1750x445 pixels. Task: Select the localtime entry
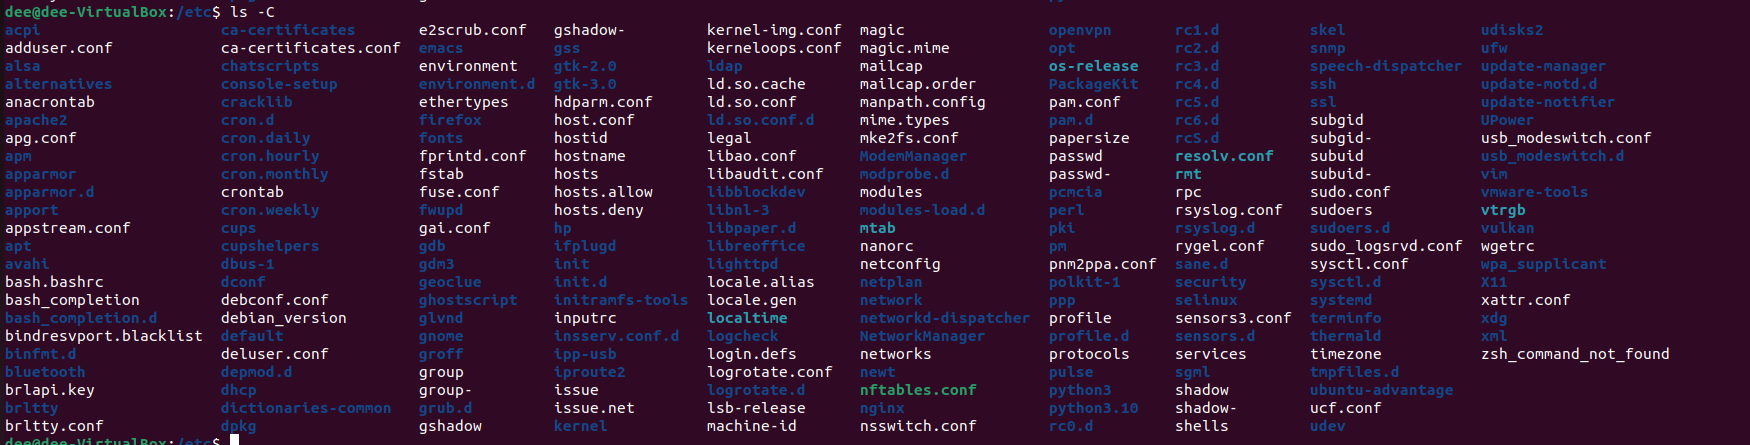click(747, 318)
